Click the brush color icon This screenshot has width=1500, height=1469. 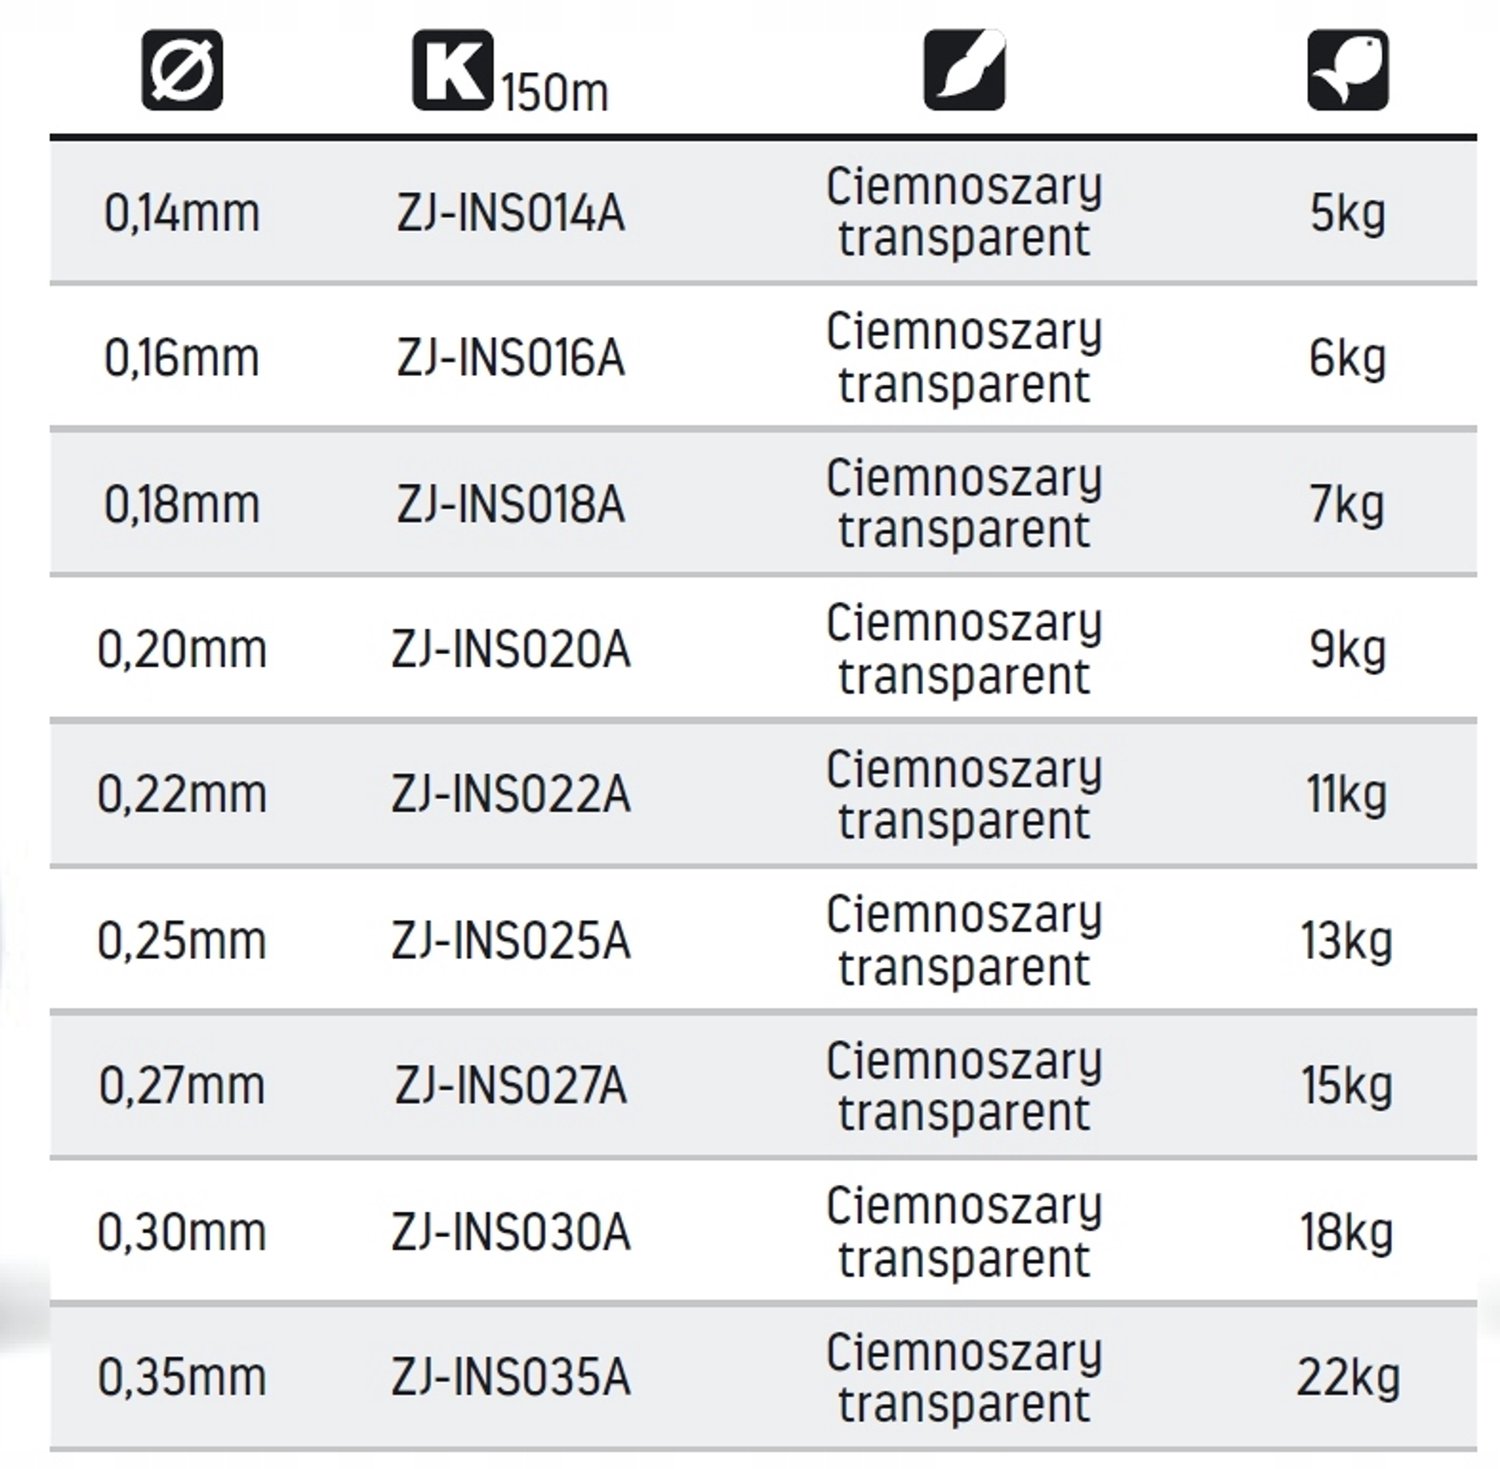point(964,69)
